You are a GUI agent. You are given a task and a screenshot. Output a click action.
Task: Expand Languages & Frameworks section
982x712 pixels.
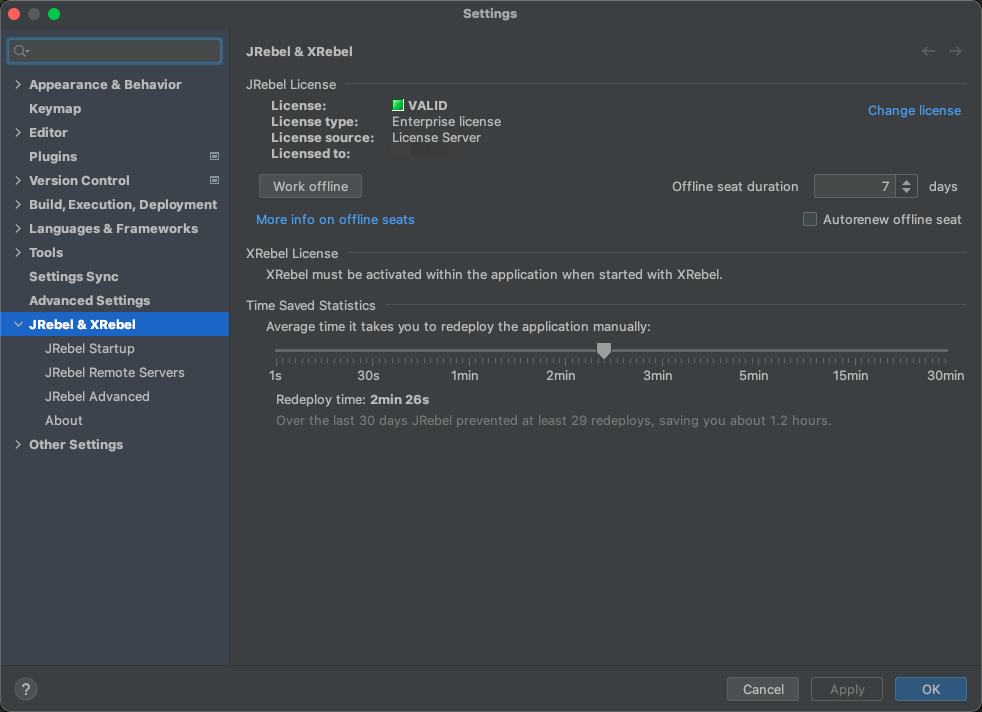pos(18,229)
